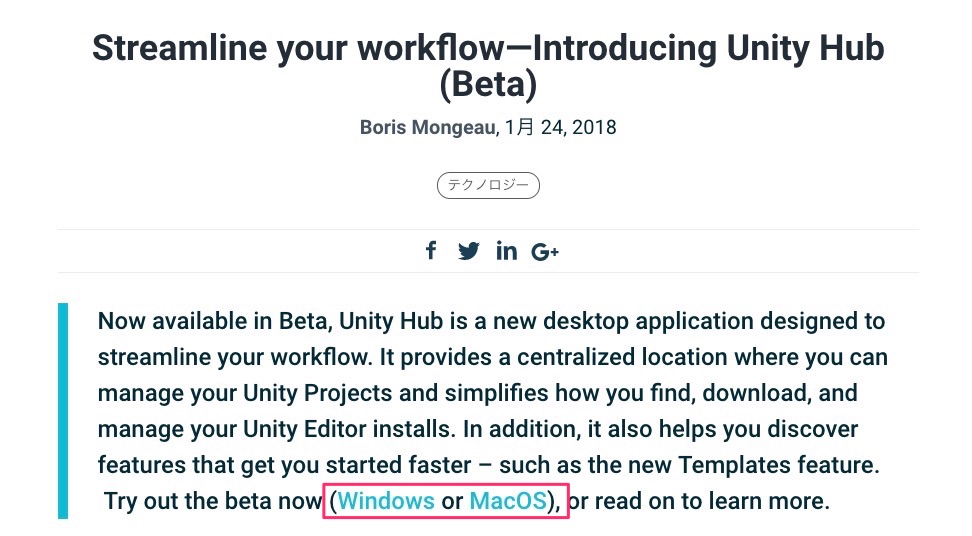Click the "Unity Editor installs" phrase

tap(349, 429)
